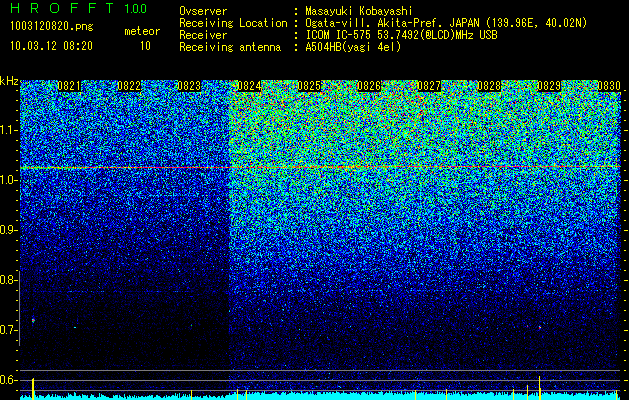Viewport: 629px width, 400px height.
Task: Click the timestamp 10.03.12 08:20
Action: pos(51,46)
